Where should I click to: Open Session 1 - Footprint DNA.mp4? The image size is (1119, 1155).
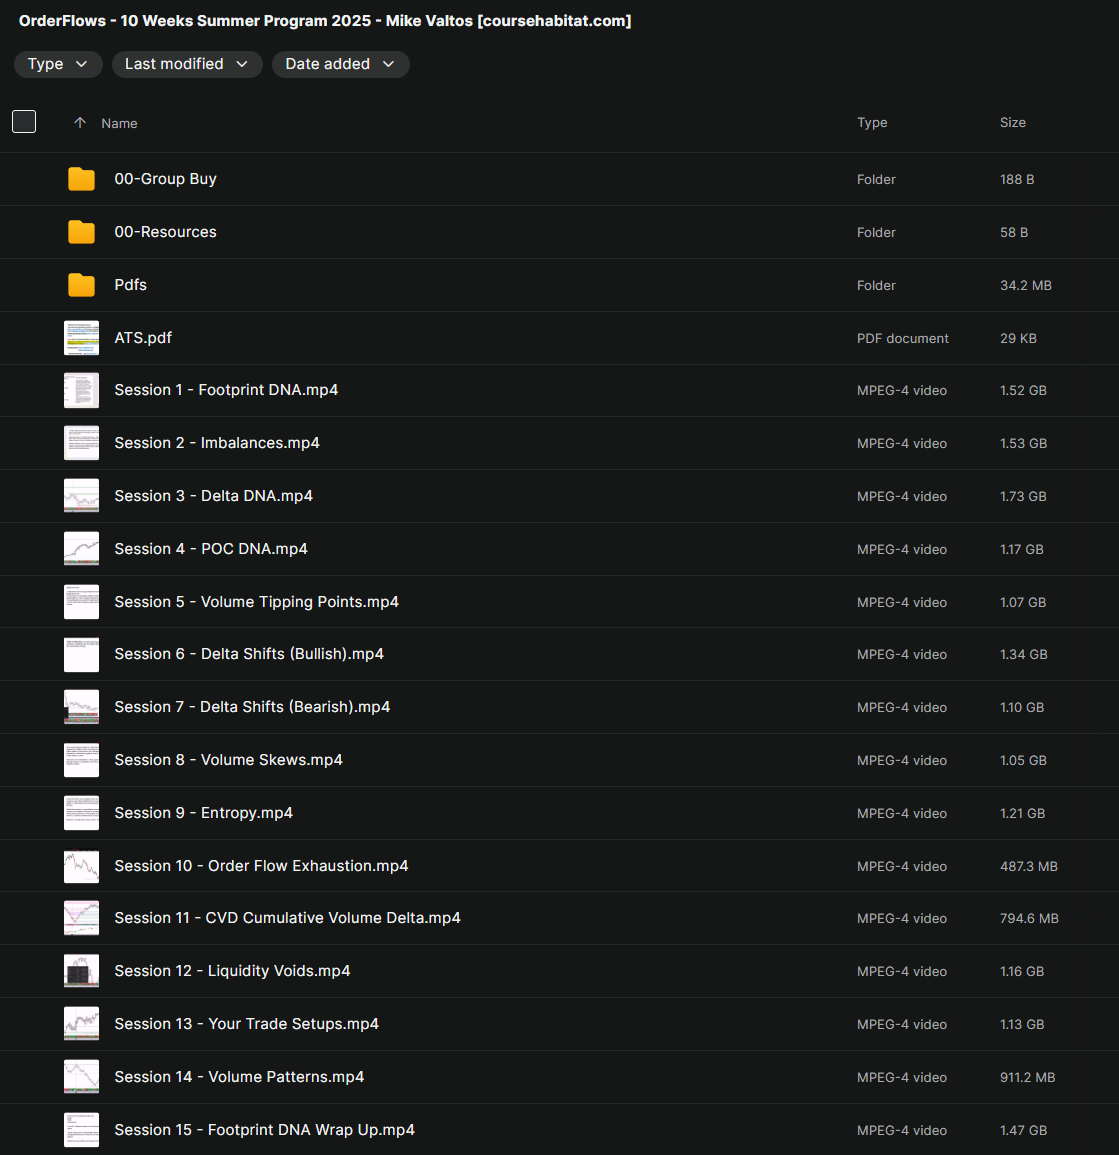click(x=226, y=390)
